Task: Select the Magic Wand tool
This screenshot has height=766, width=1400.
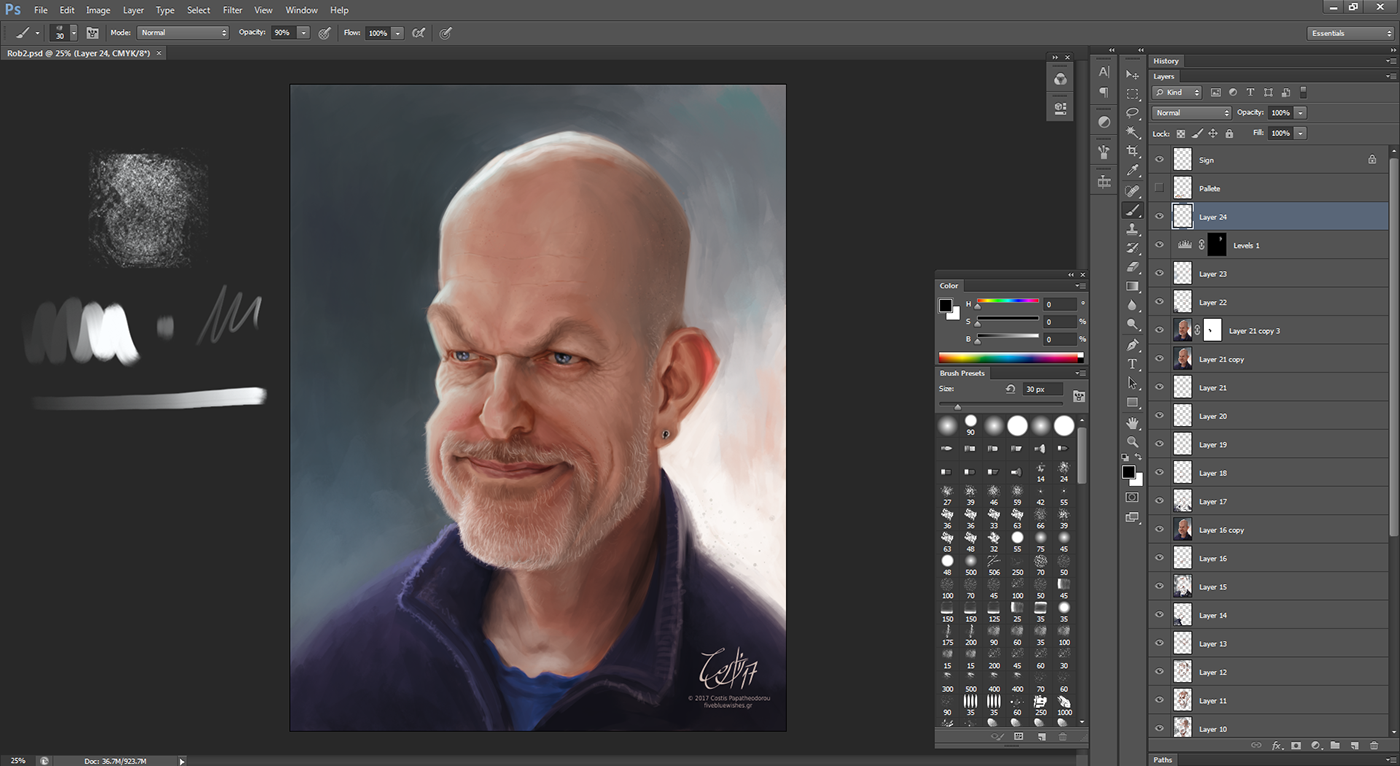Action: pyautogui.click(x=1132, y=132)
